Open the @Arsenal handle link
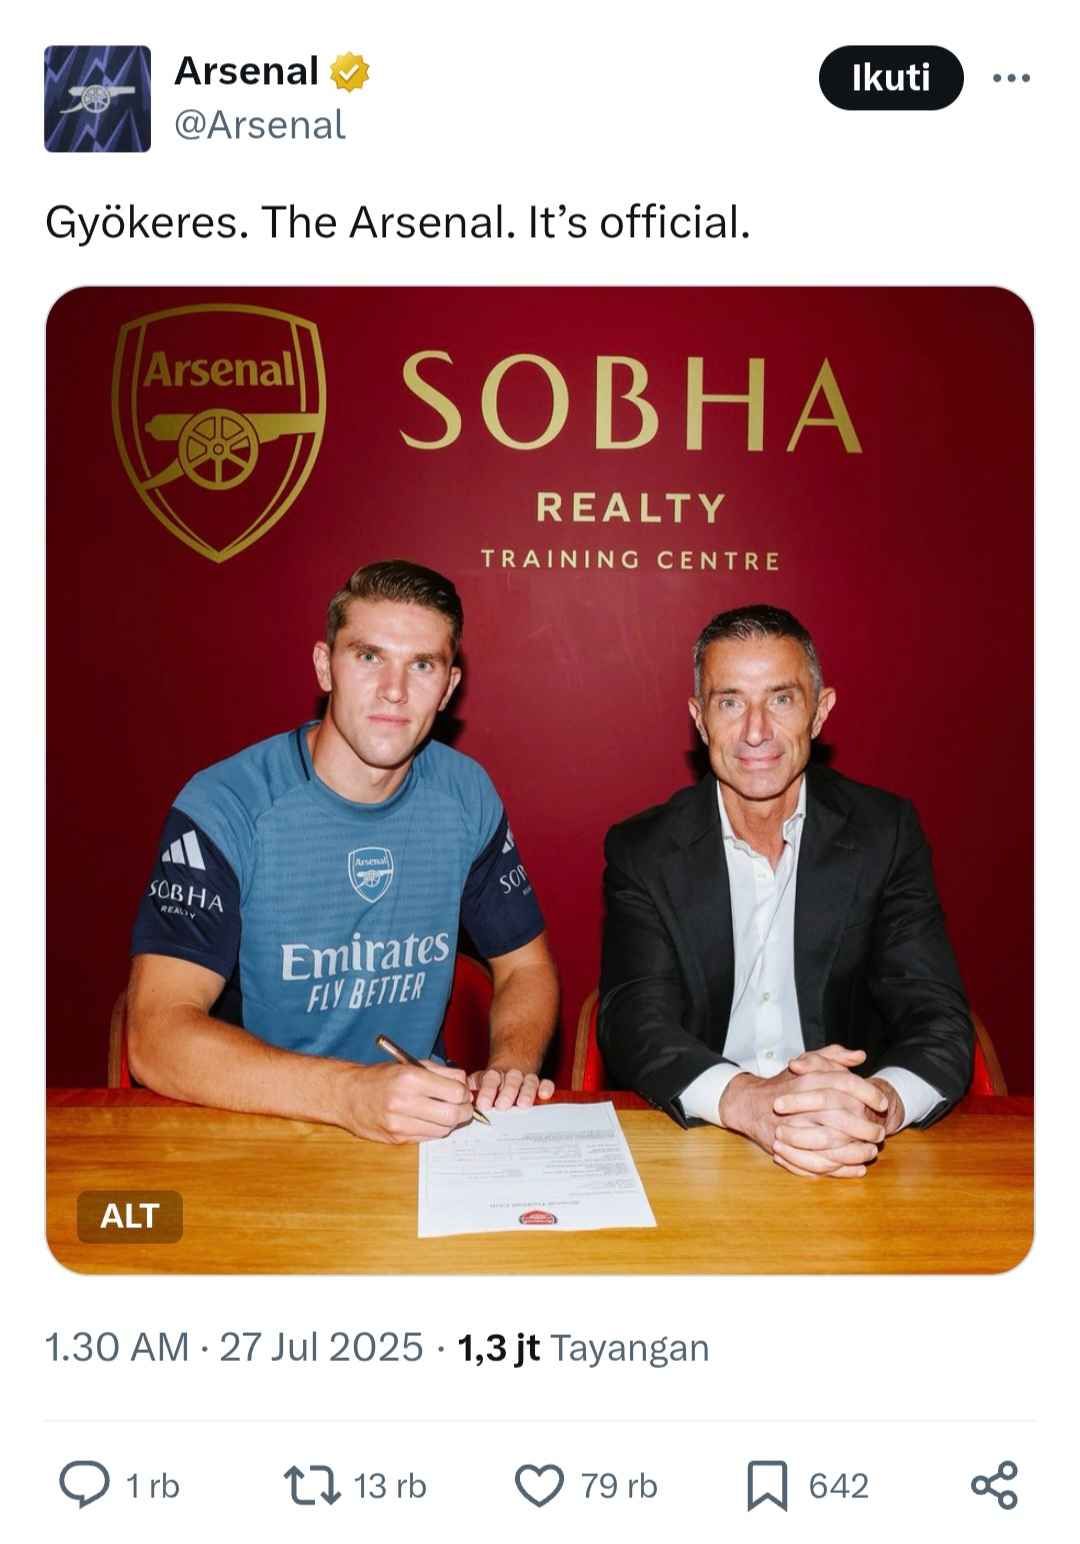This screenshot has width=1080, height=1544. point(260,125)
